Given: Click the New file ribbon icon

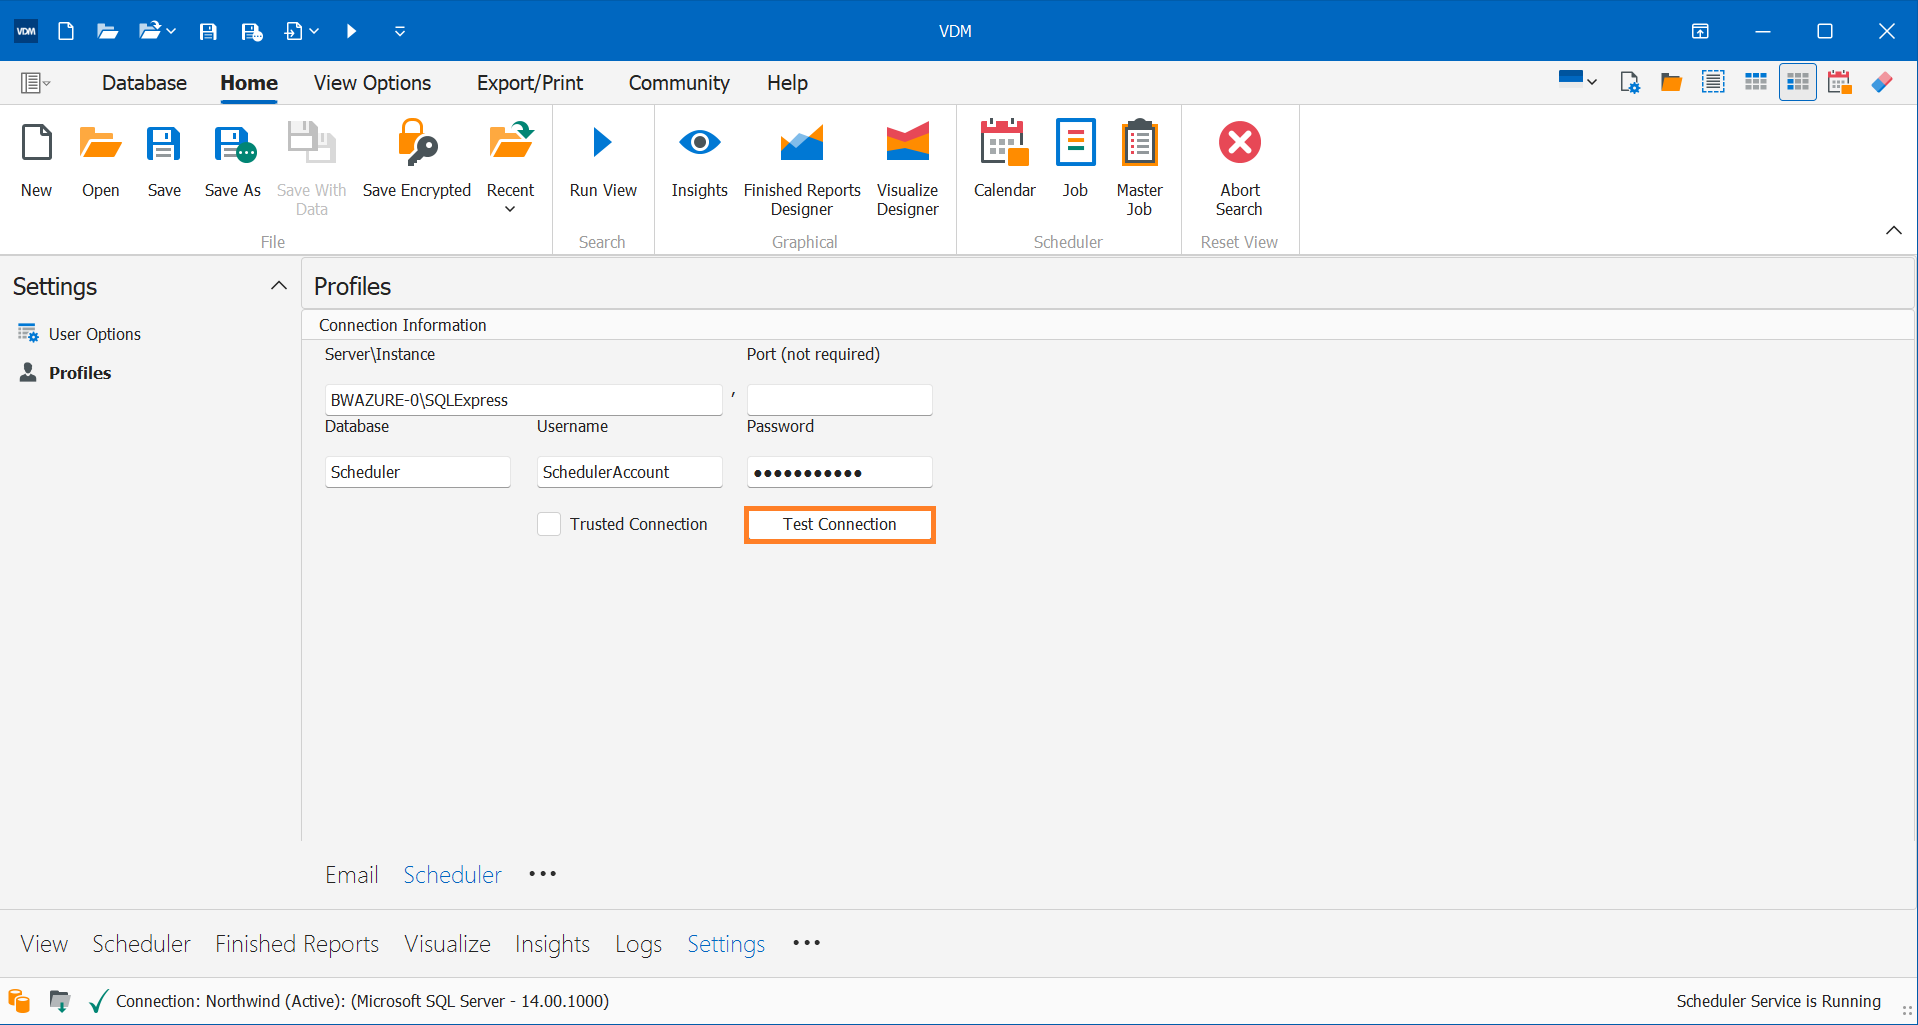Looking at the screenshot, I should point(36,160).
